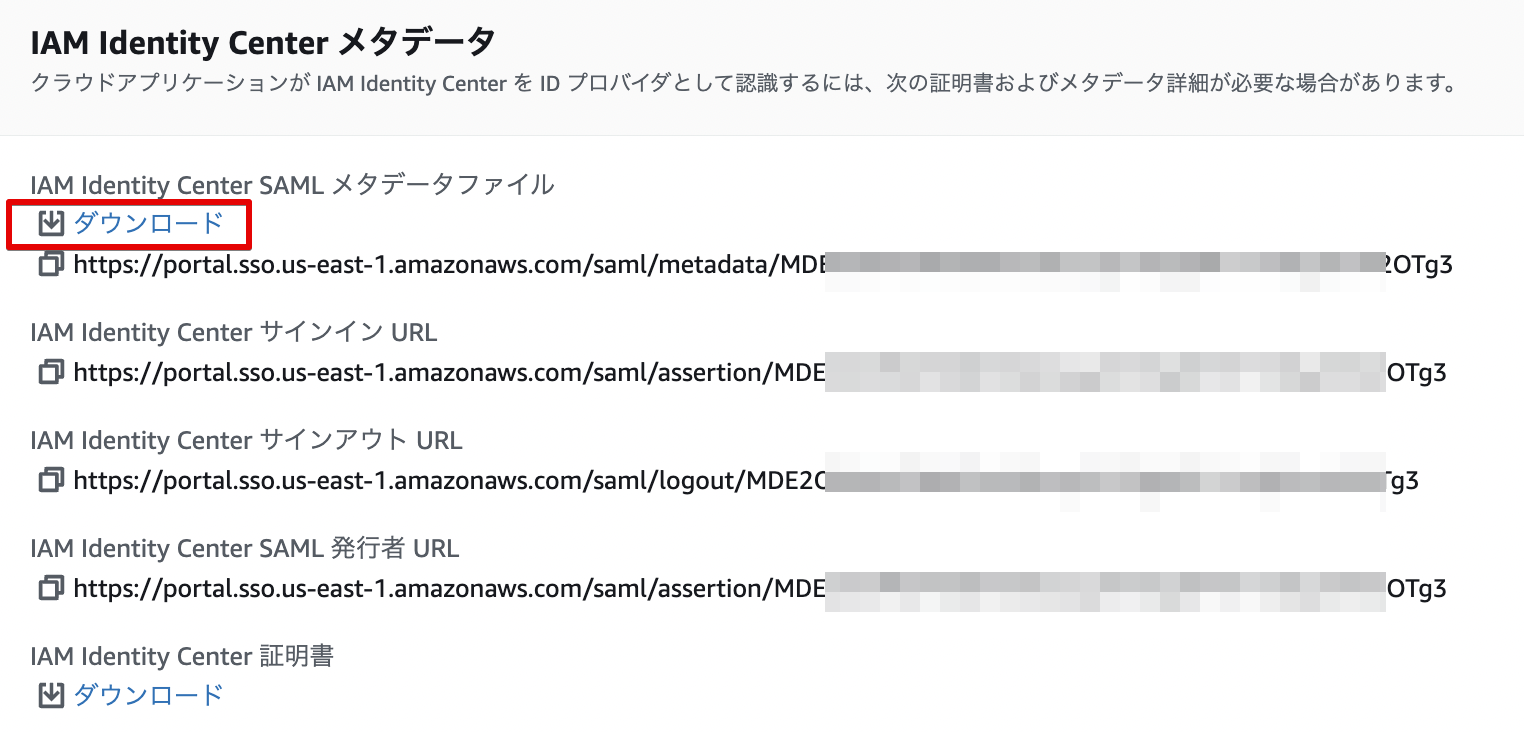Viewport: 1524px width, 732px height.
Task: Click the copy icon beside the SAML metadata URL
Action: [x=51, y=264]
